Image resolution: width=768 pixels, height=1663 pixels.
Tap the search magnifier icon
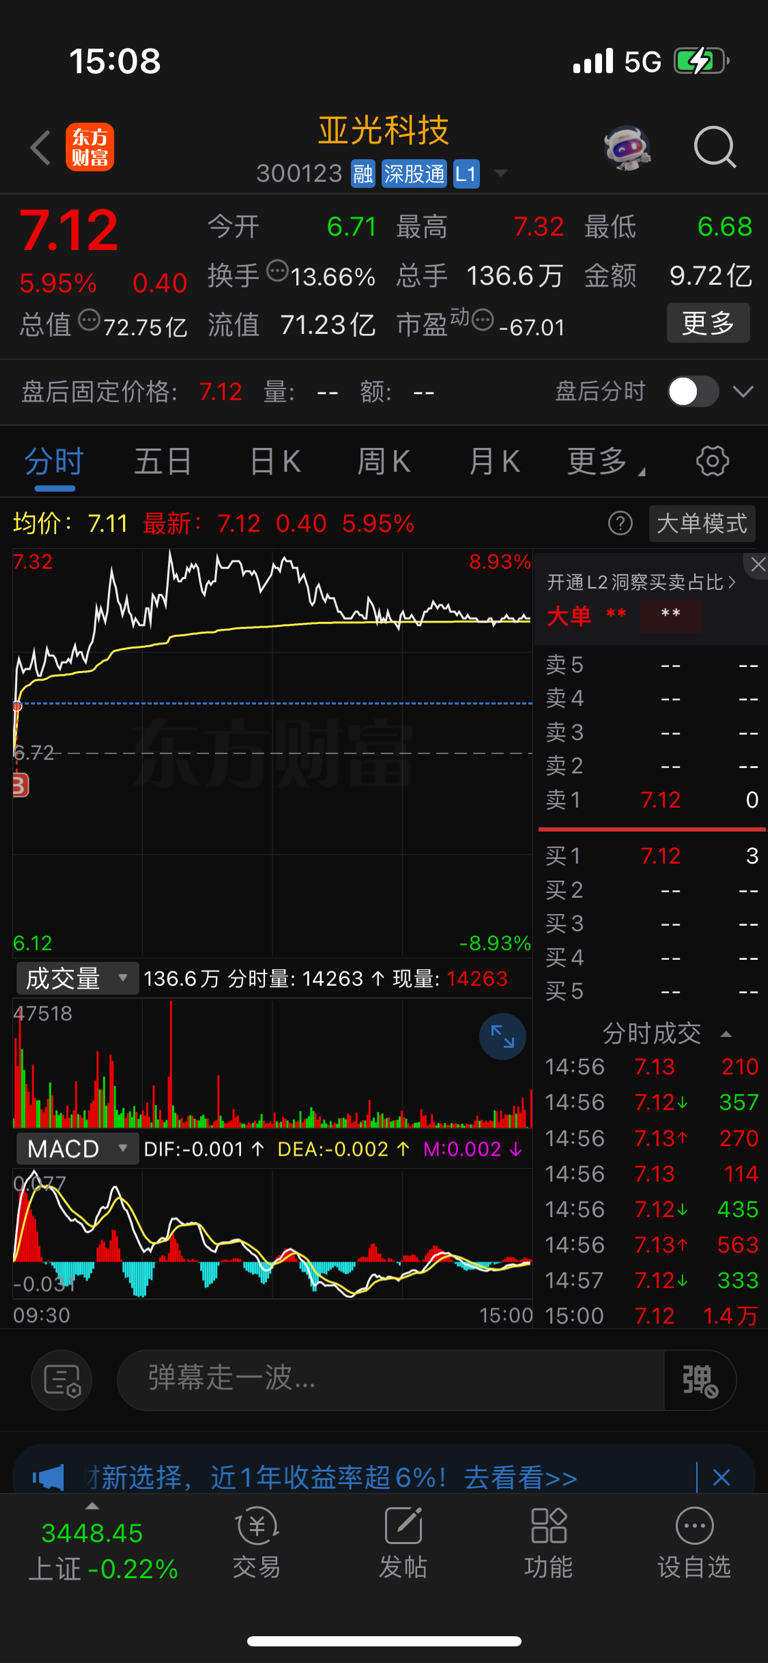715,147
